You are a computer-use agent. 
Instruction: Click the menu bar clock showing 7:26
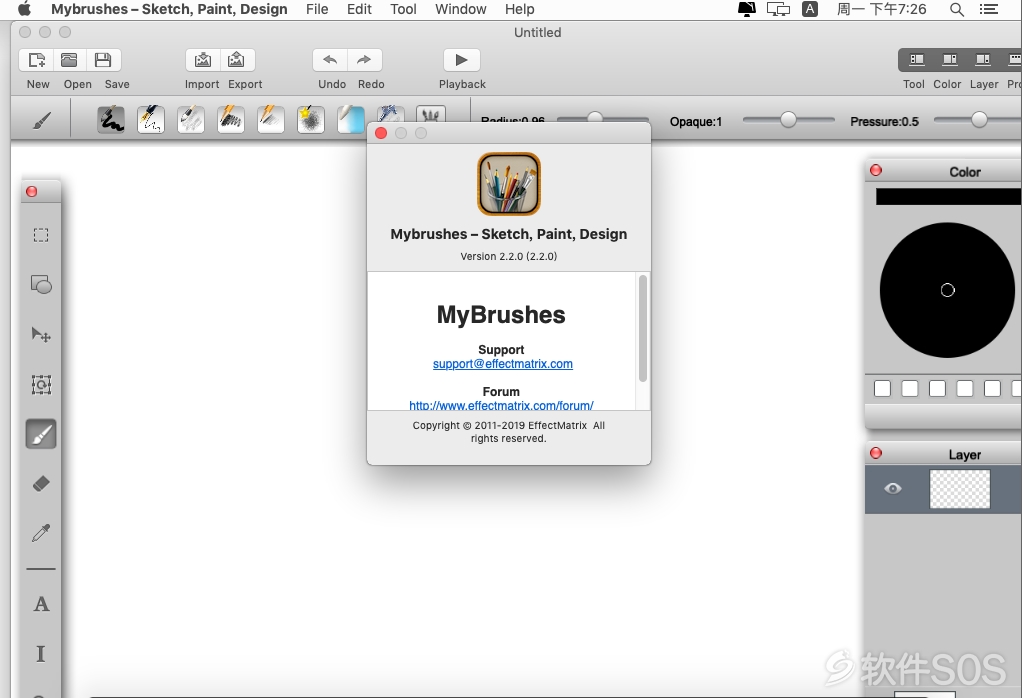[x=881, y=9]
